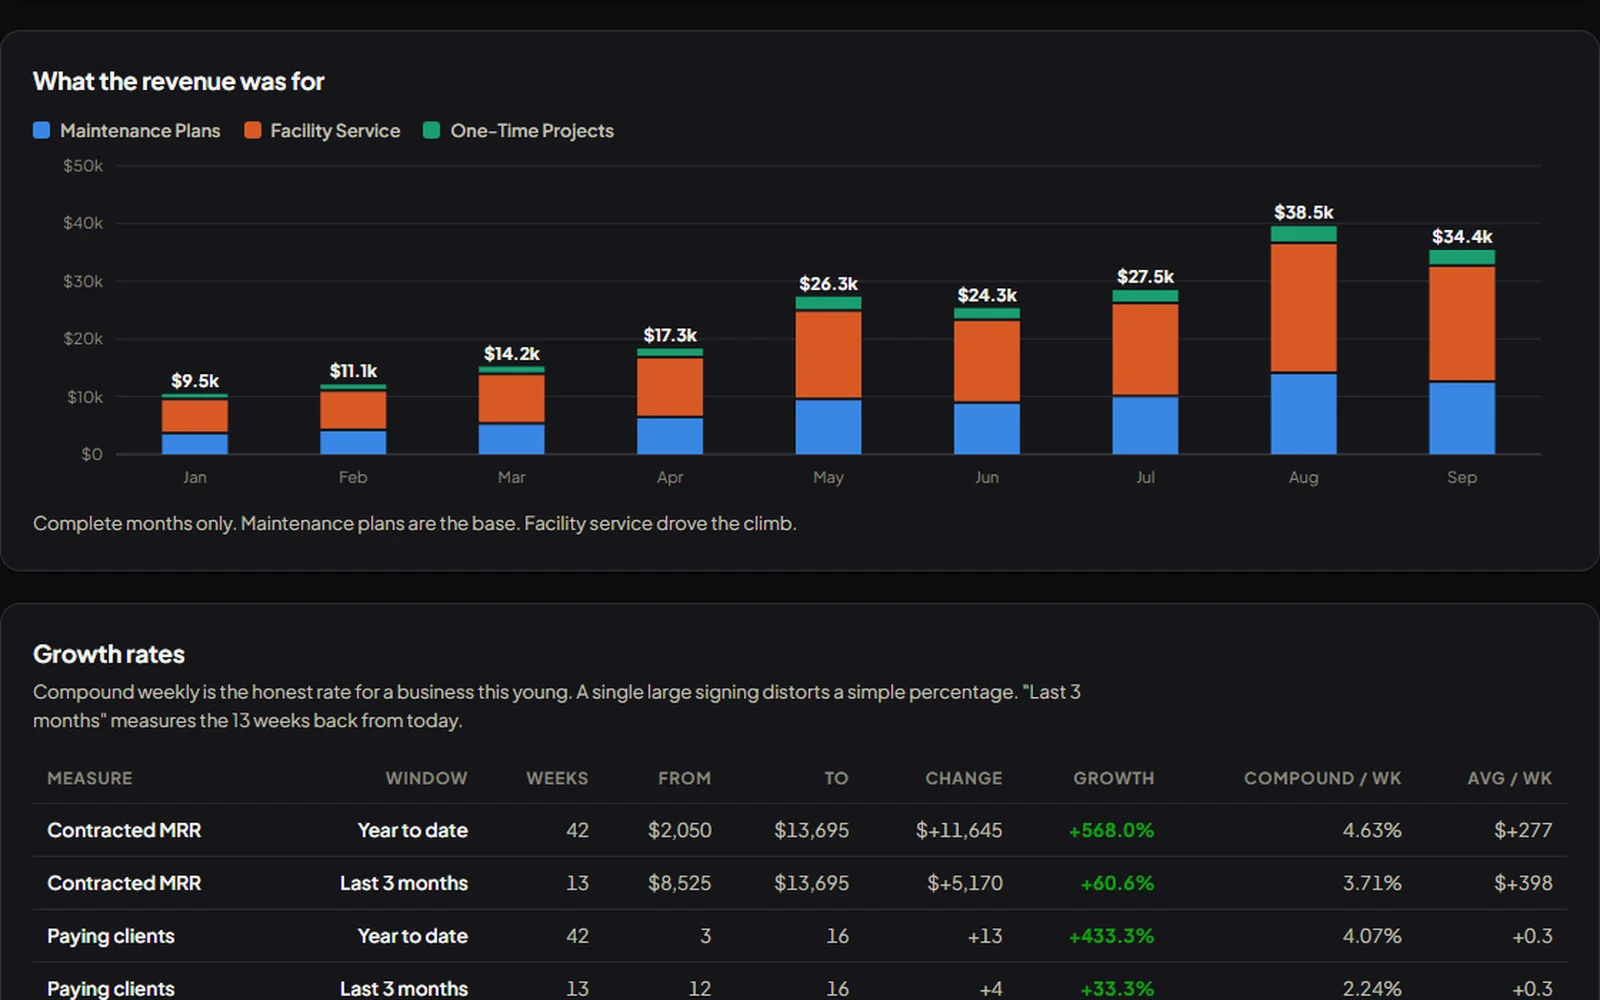Click the $+398 average weekly value

(x=1523, y=883)
